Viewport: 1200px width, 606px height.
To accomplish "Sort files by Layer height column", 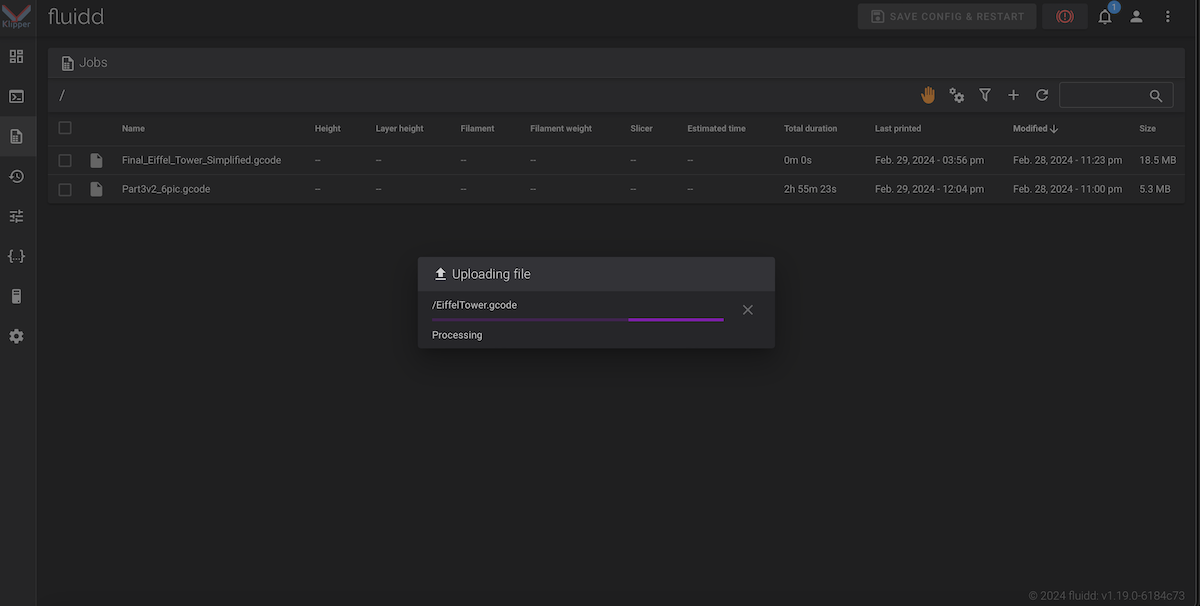I will click(399, 129).
